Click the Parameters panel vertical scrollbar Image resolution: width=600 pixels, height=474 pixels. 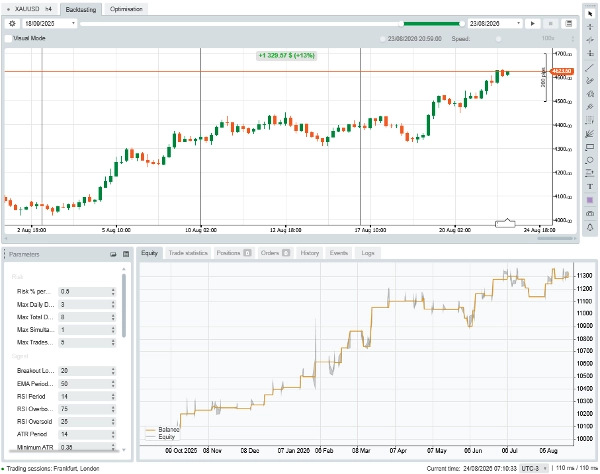pos(124,306)
